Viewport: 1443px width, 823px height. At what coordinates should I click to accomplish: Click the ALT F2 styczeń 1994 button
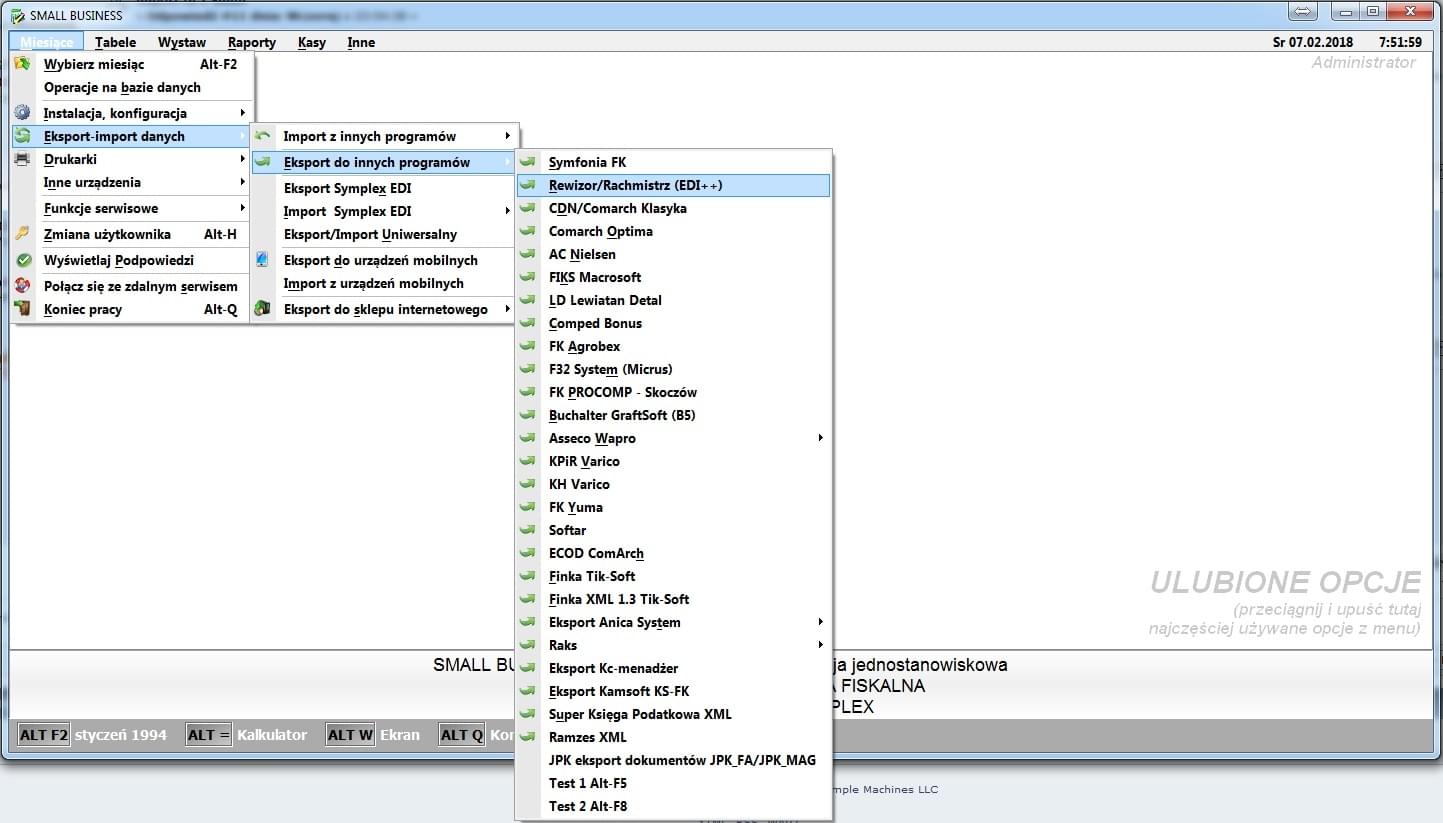click(x=92, y=735)
